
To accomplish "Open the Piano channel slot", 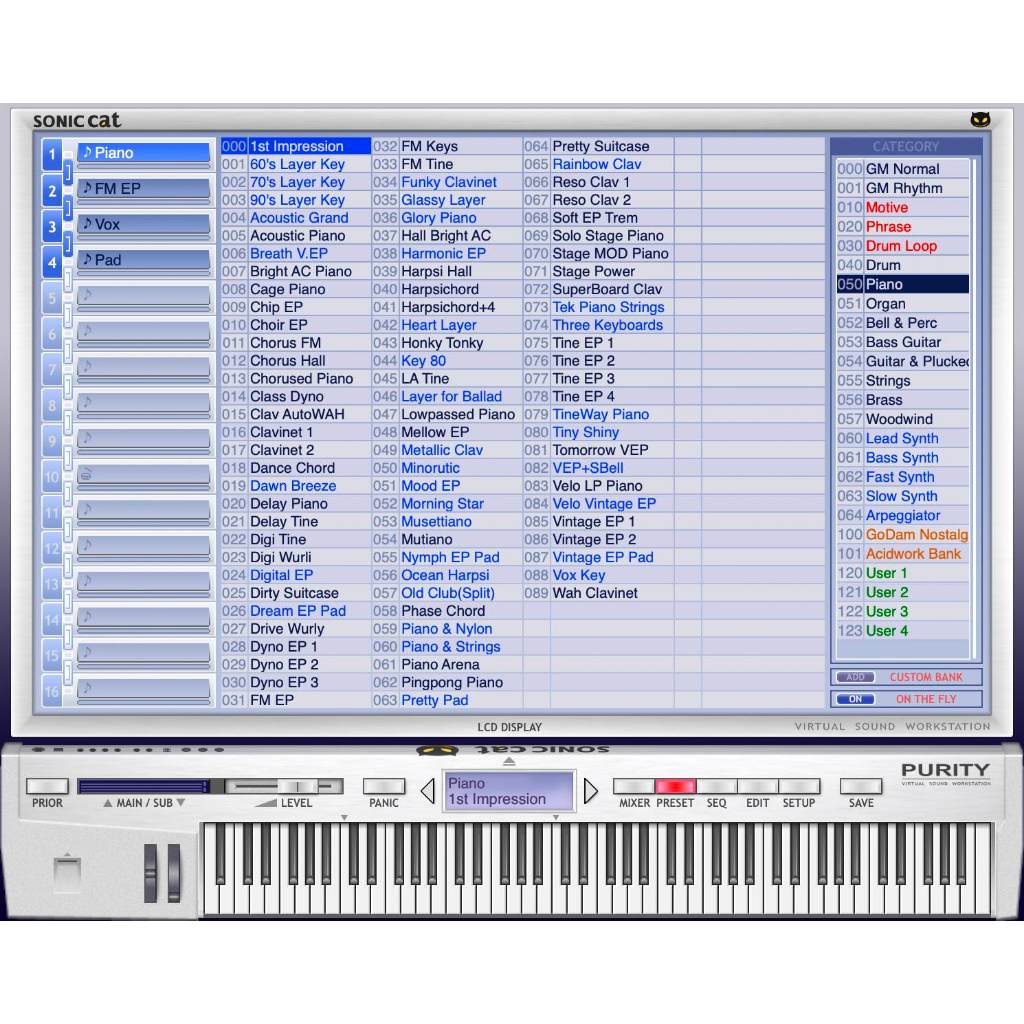I will 144,153.
